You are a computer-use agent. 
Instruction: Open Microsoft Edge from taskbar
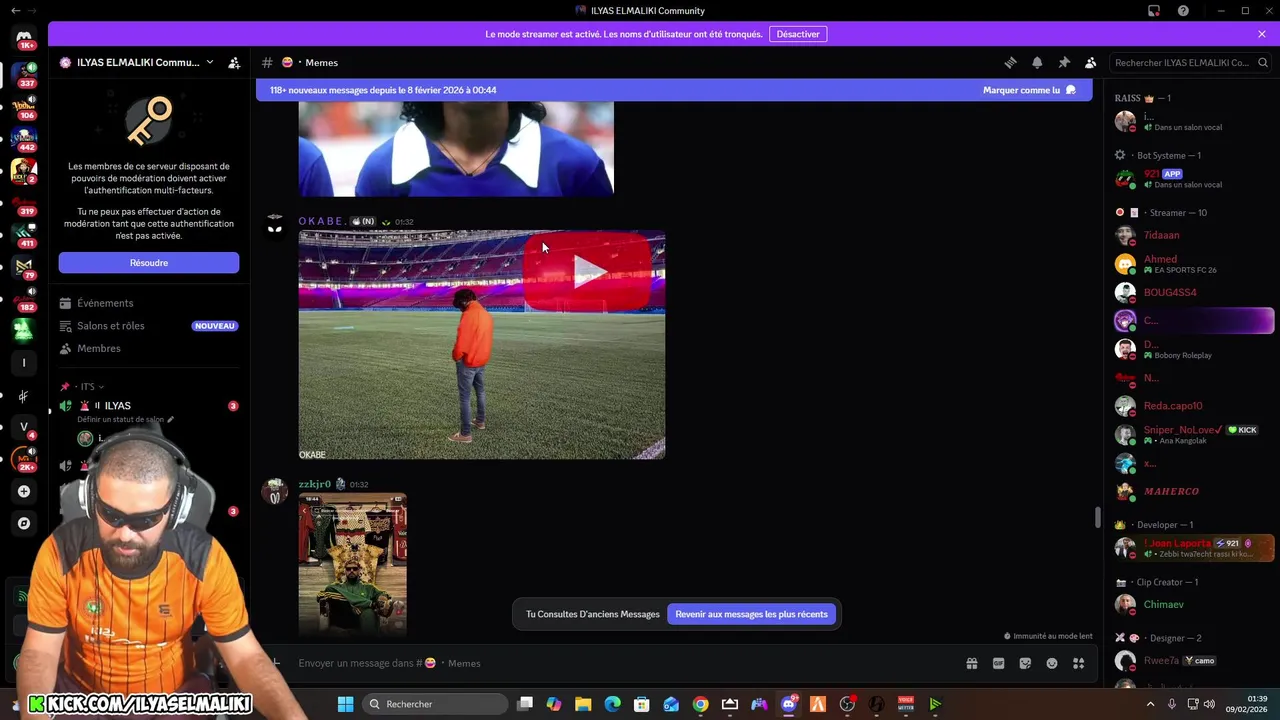point(612,704)
